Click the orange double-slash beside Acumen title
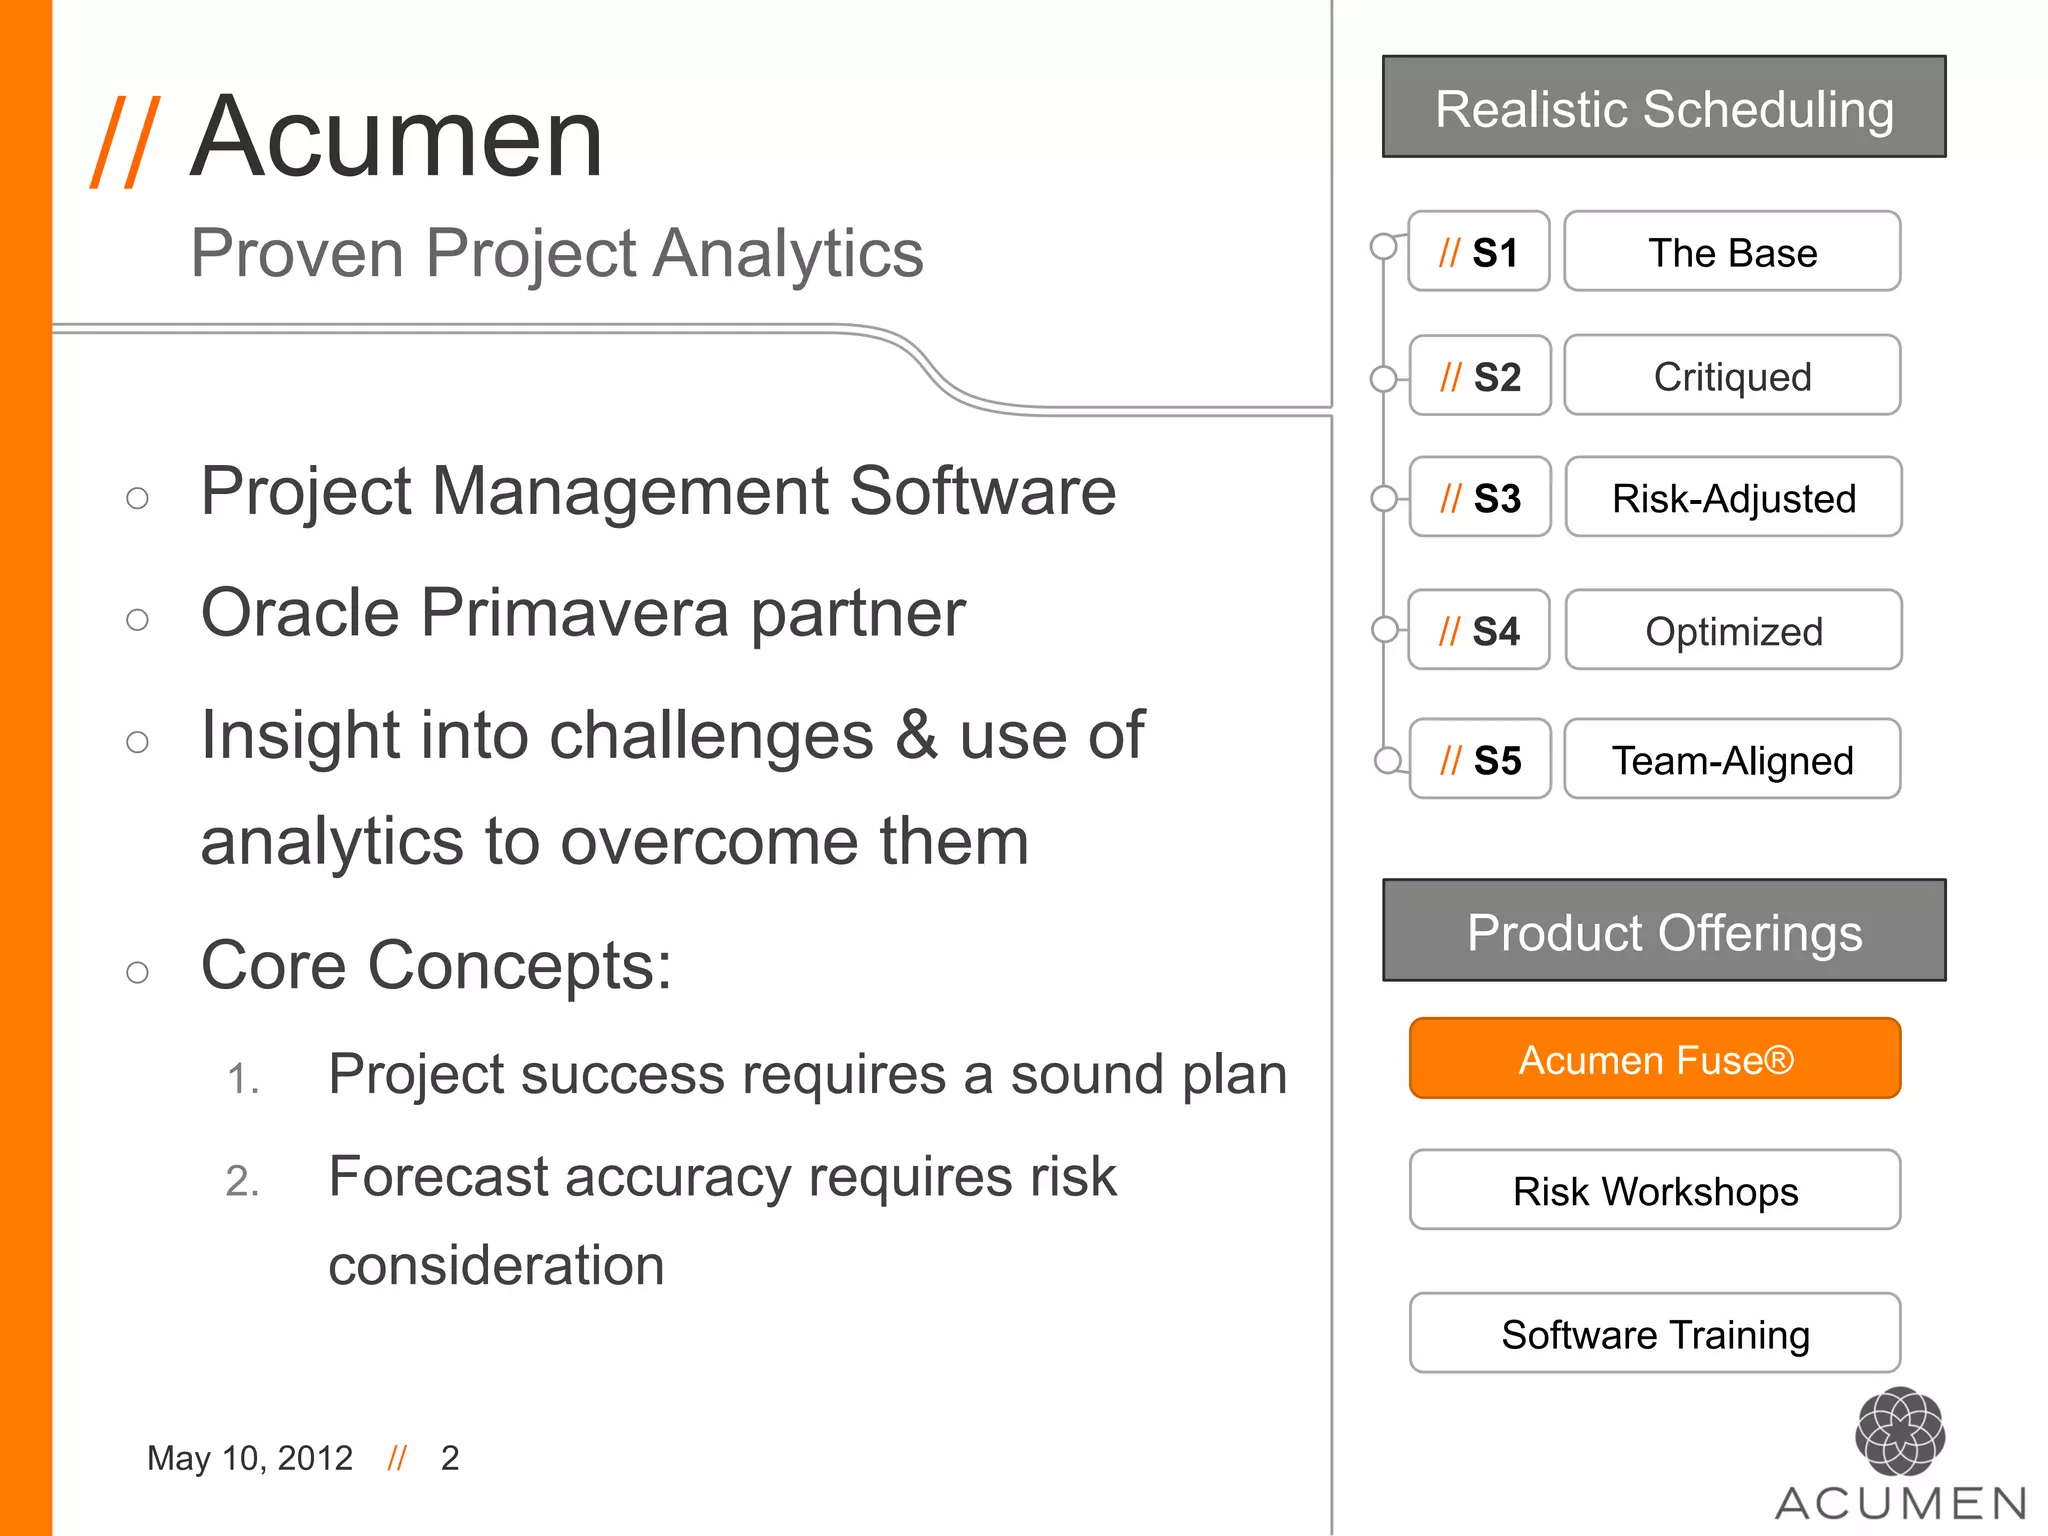The image size is (2048, 1536). pos(125,141)
